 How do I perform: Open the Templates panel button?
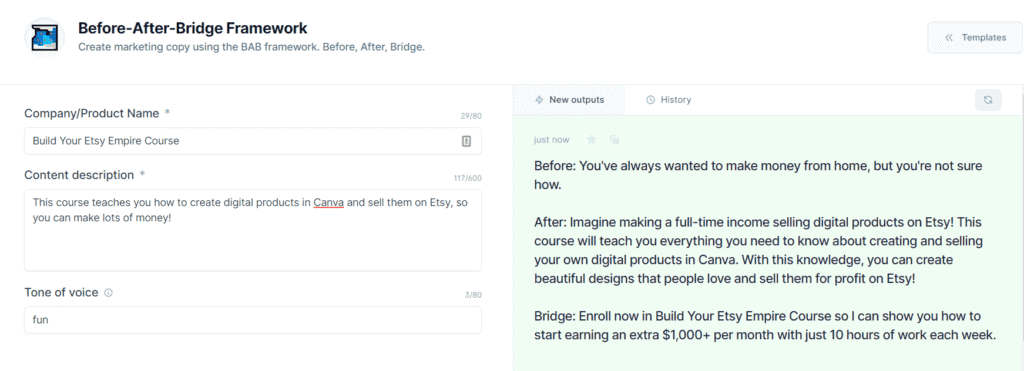click(975, 37)
